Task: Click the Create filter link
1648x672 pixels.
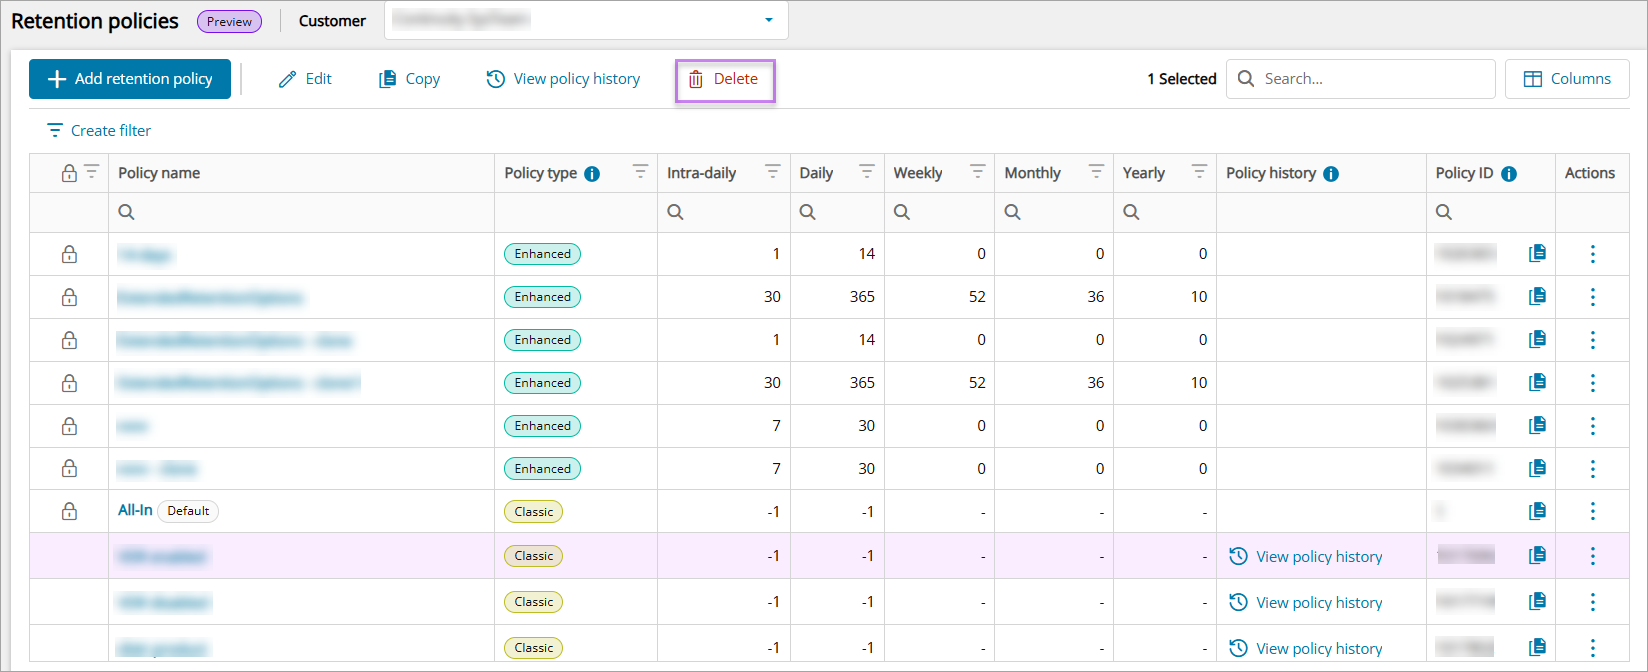Action: (x=99, y=131)
